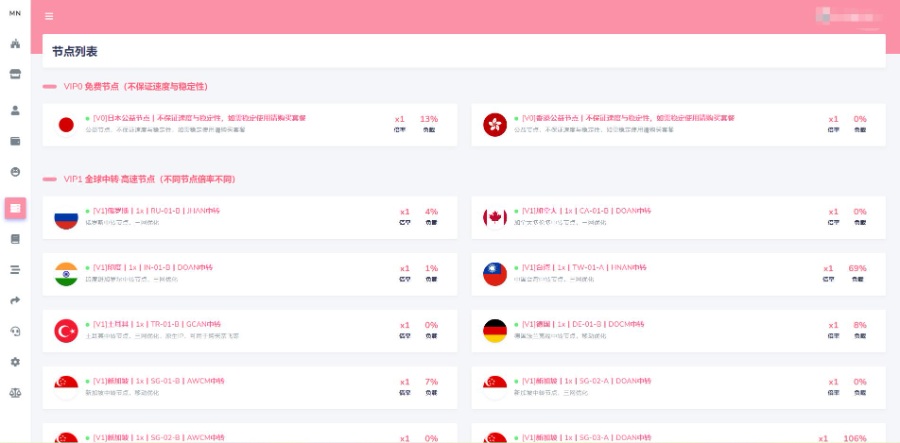Click the smiley face sidebar icon

[x=15, y=172]
